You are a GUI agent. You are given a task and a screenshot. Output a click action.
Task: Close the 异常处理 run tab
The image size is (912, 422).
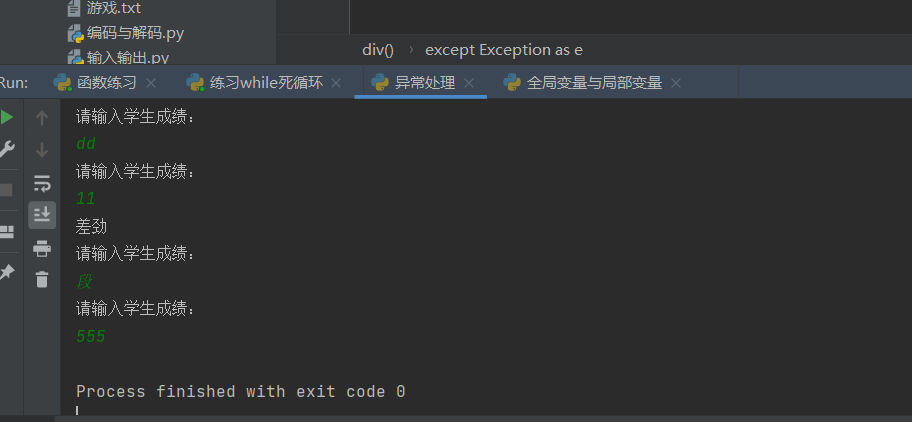click(x=469, y=83)
